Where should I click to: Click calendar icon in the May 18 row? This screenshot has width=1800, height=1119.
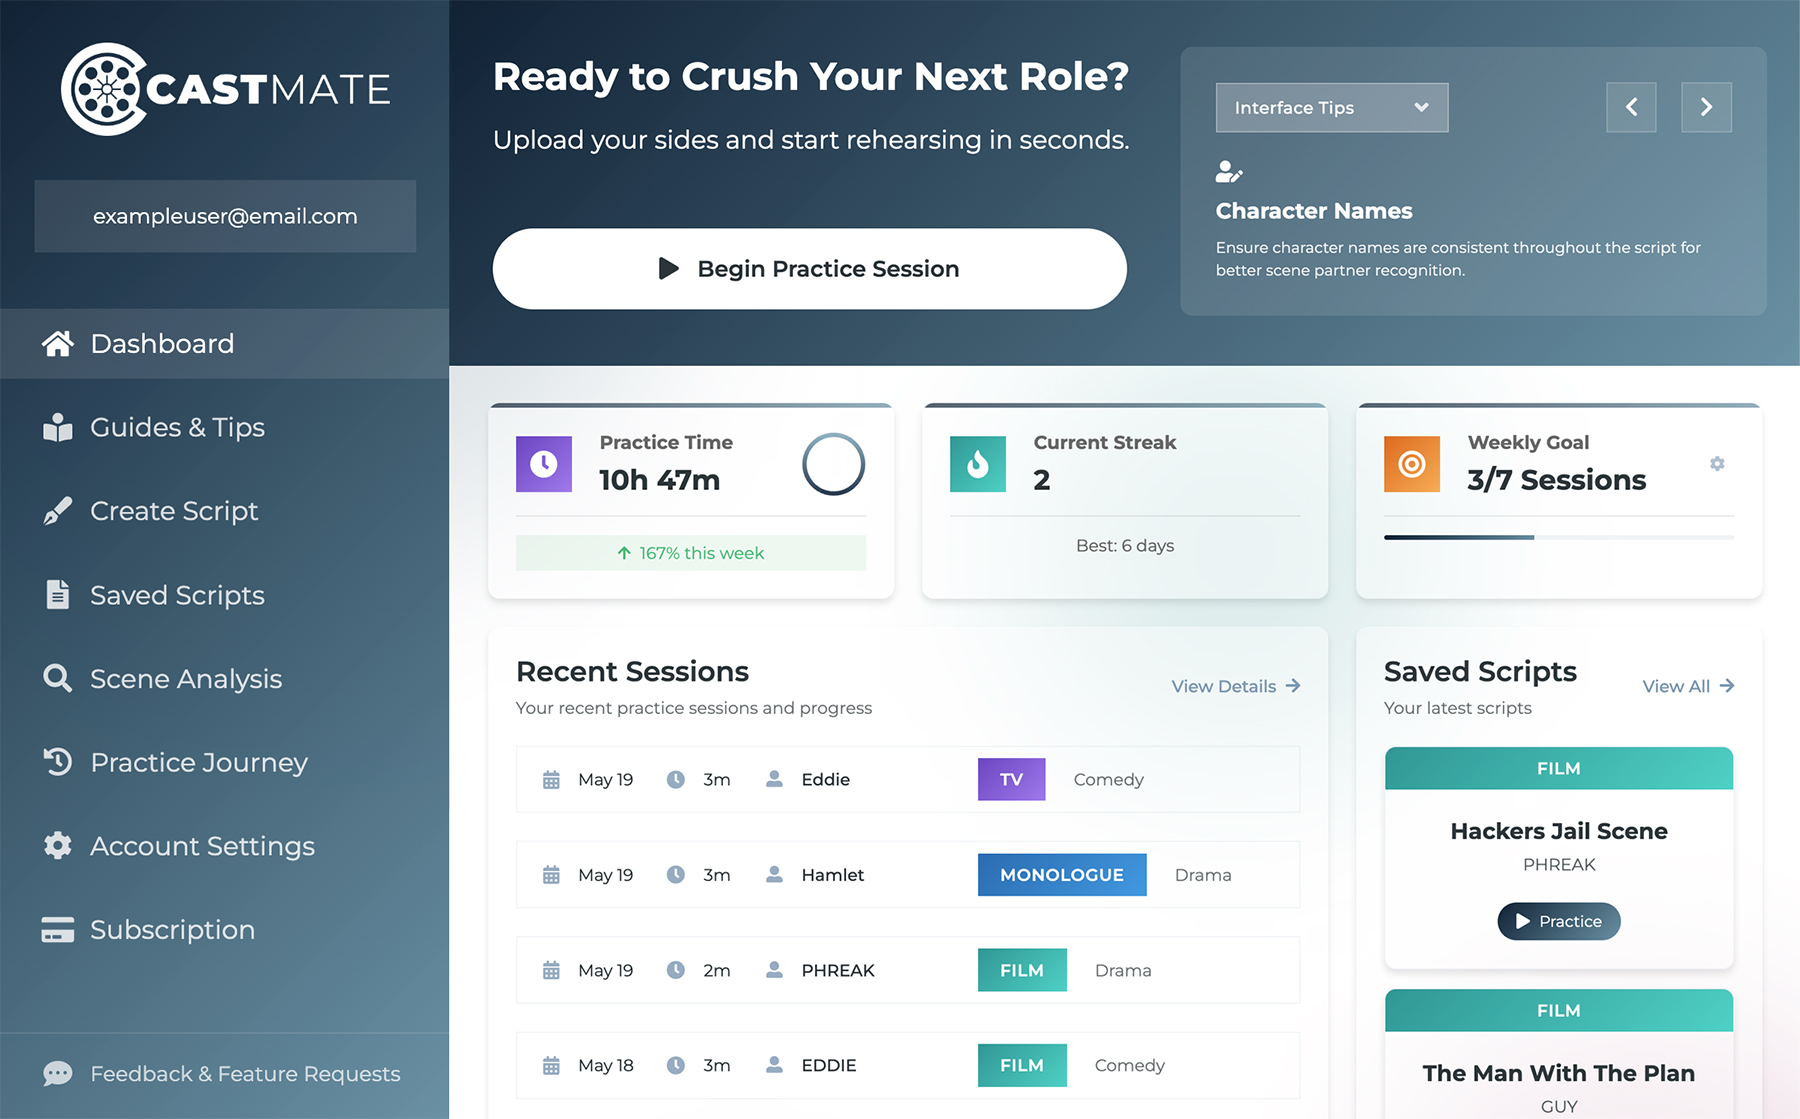point(551,1066)
